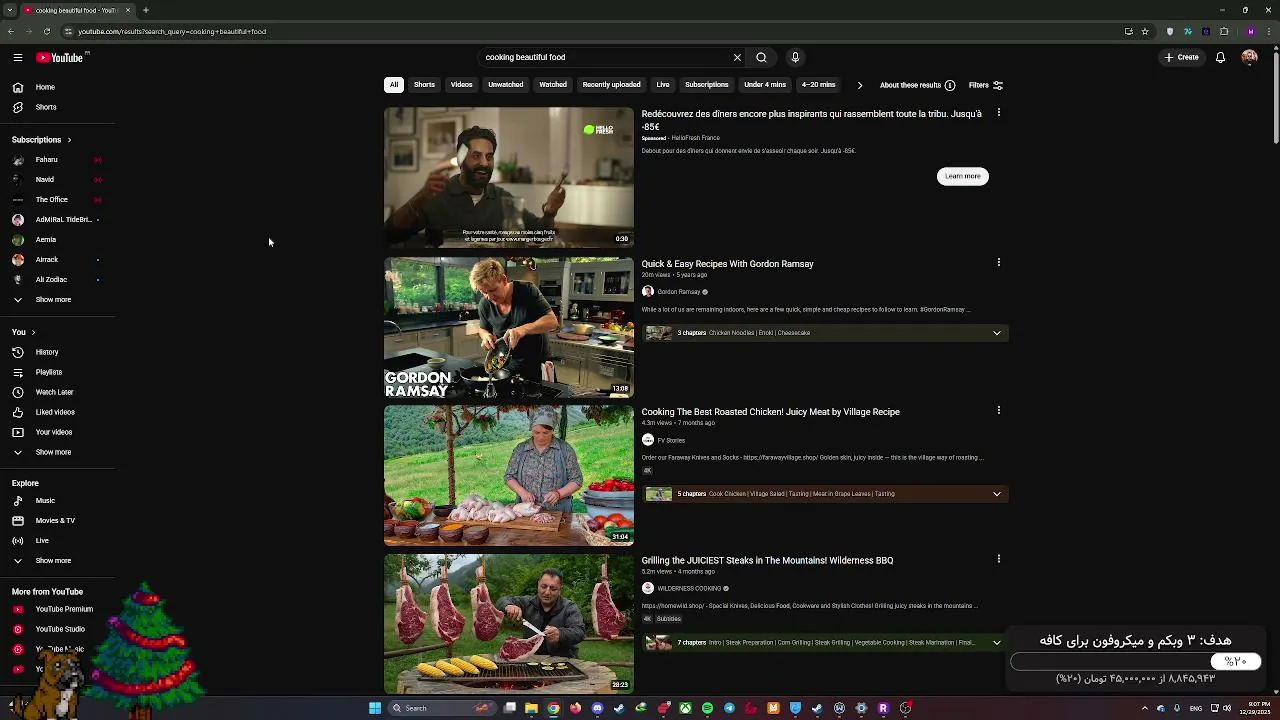Image resolution: width=1280 pixels, height=720 pixels.
Task: Click Learn more on the HelloFresh ad
Action: pos(963,176)
